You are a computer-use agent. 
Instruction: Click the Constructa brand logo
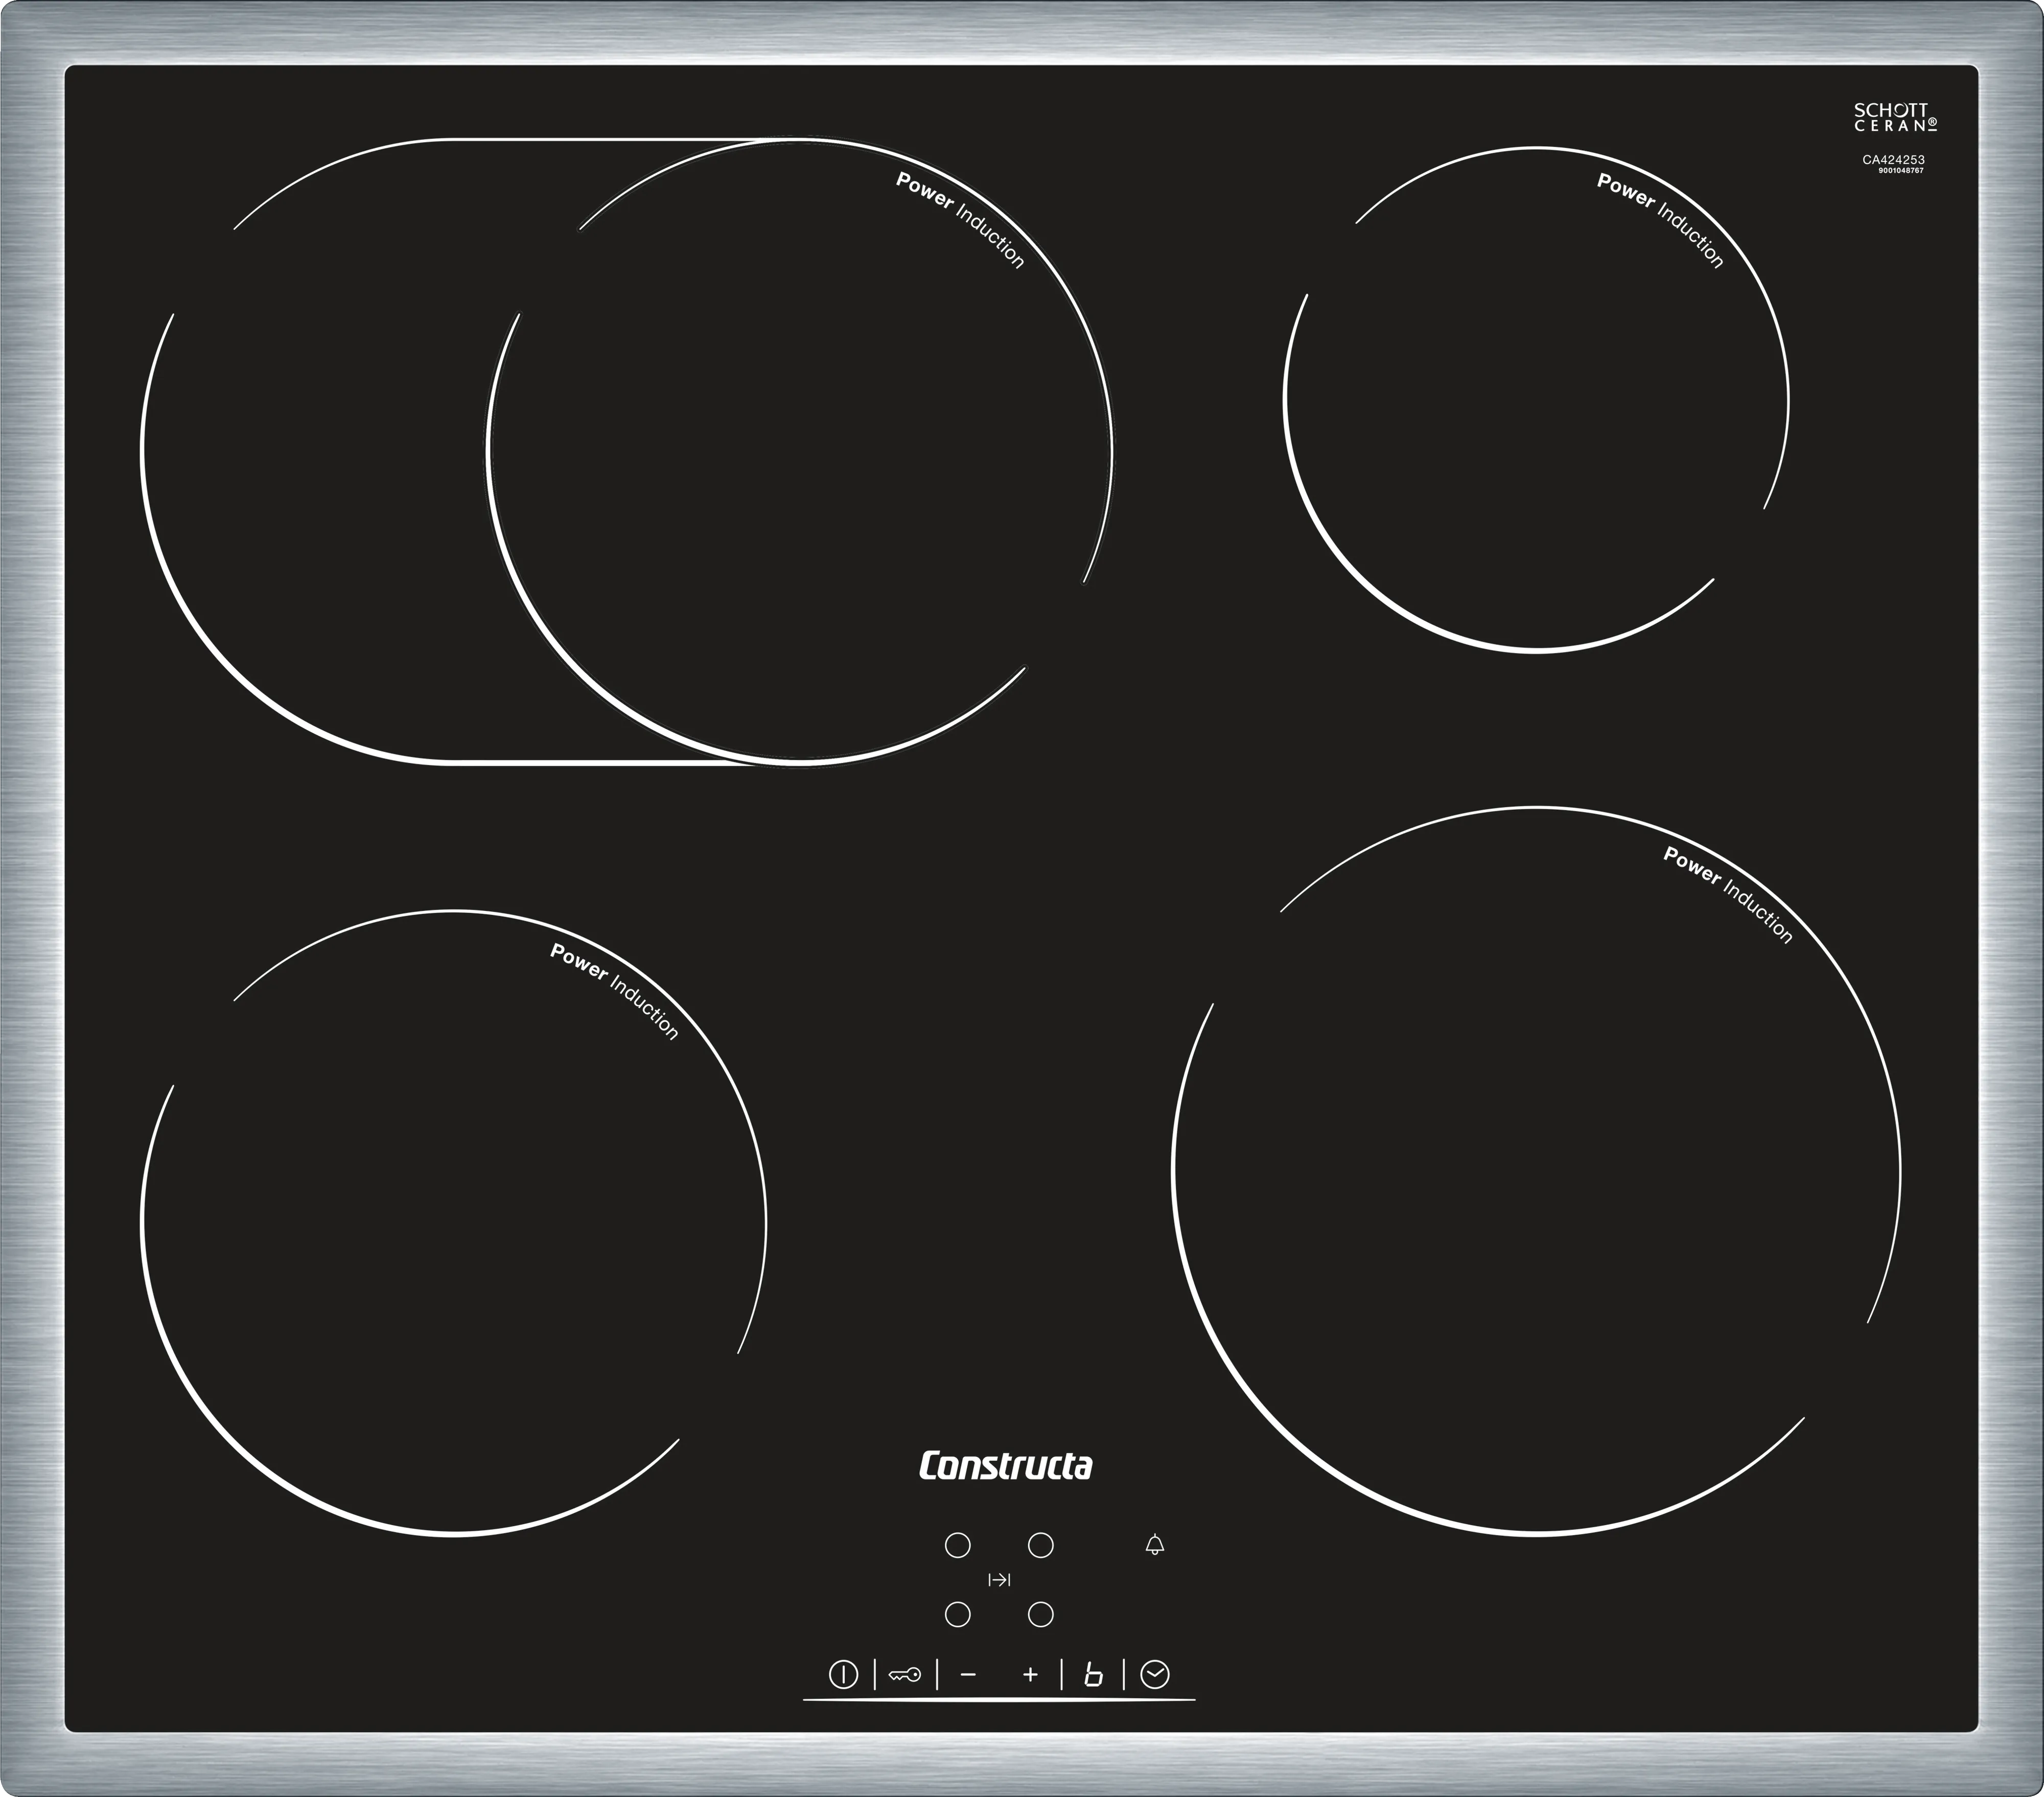tap(1005, 1466)
